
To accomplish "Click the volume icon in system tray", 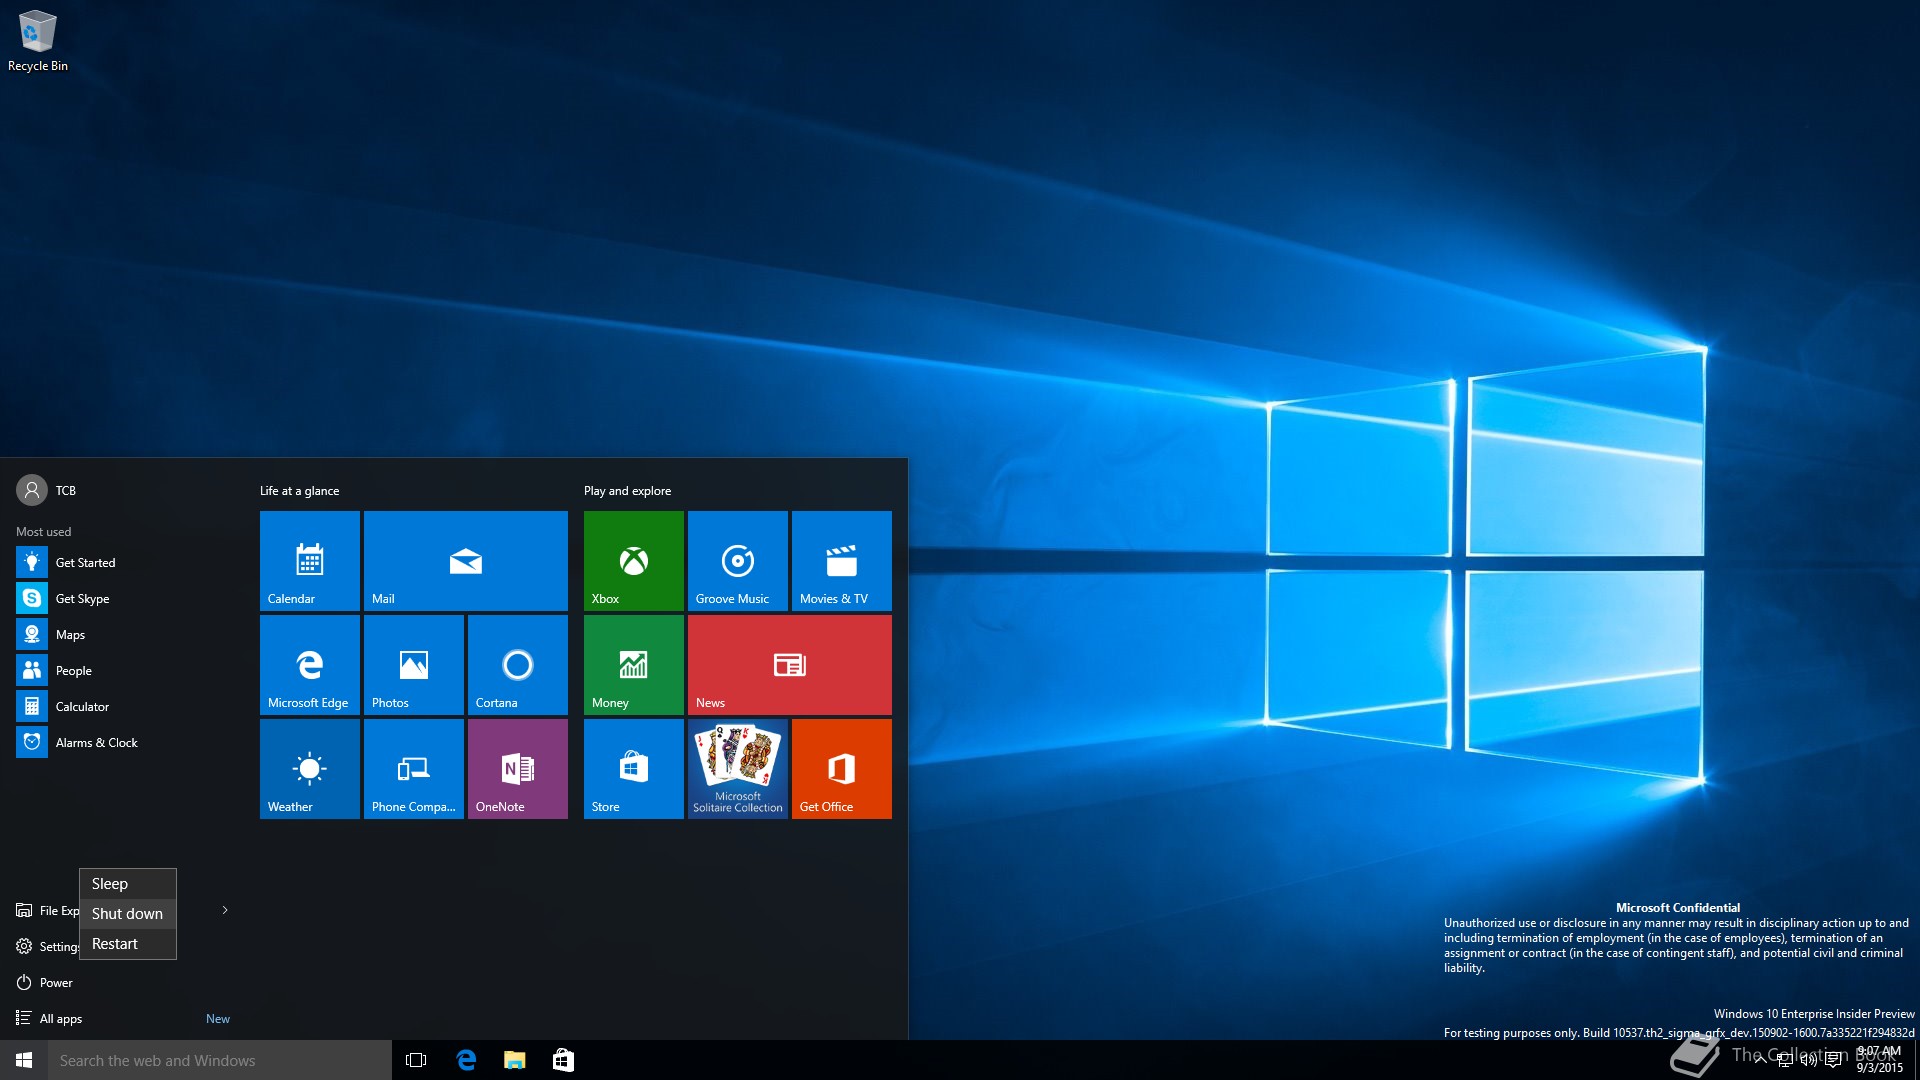I will [x=1809, y=1060].
